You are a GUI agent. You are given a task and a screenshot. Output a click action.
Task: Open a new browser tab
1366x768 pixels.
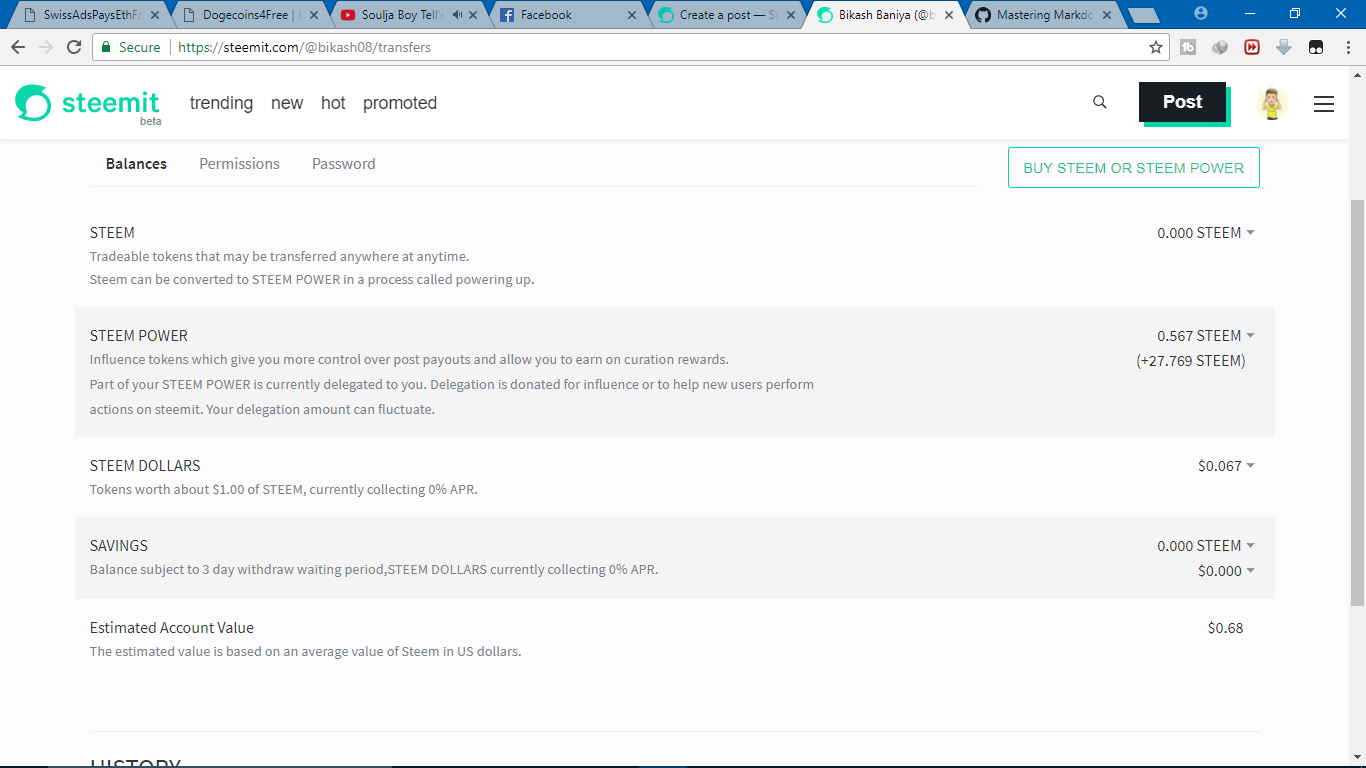coord(1144,15)
